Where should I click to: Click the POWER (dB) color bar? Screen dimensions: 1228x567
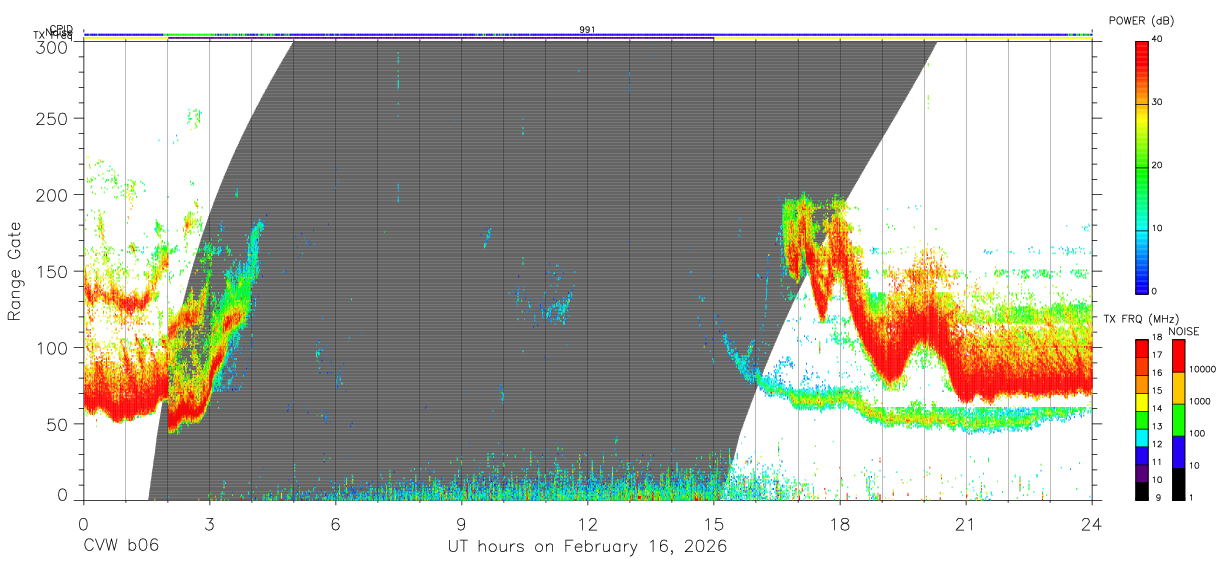[1142, 166]
